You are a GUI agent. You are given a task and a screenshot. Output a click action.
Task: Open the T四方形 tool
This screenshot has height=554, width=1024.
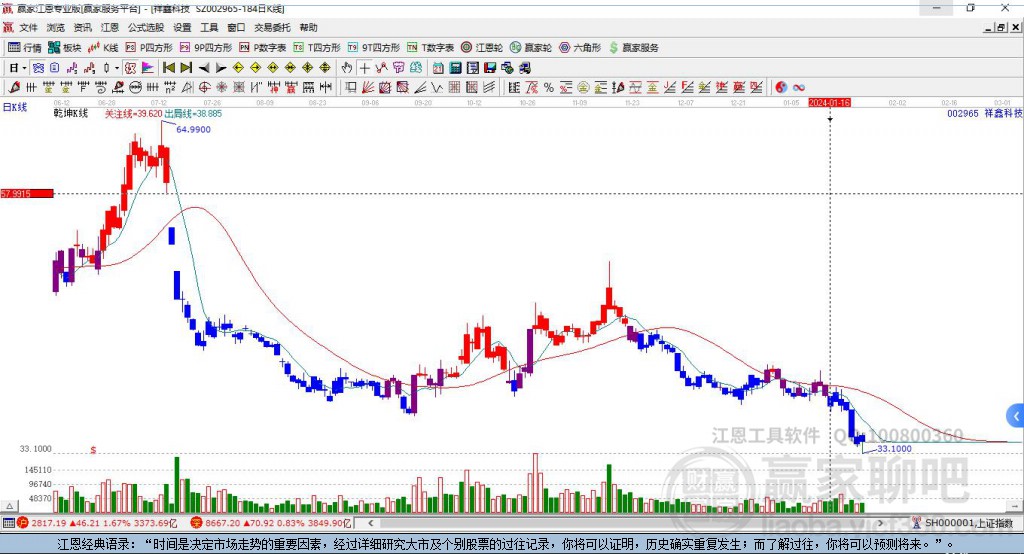pyautogui.click(x=317, y=48)
